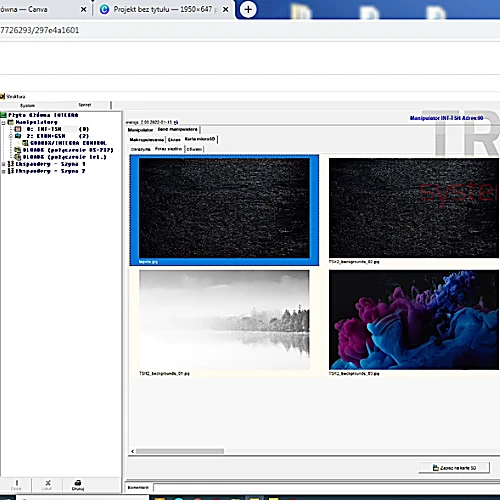Select the misty lake background thumbnail
Image resolution: width=500 pixels, height=500 pixels.
pyautogui.click(x=224, y=320)
